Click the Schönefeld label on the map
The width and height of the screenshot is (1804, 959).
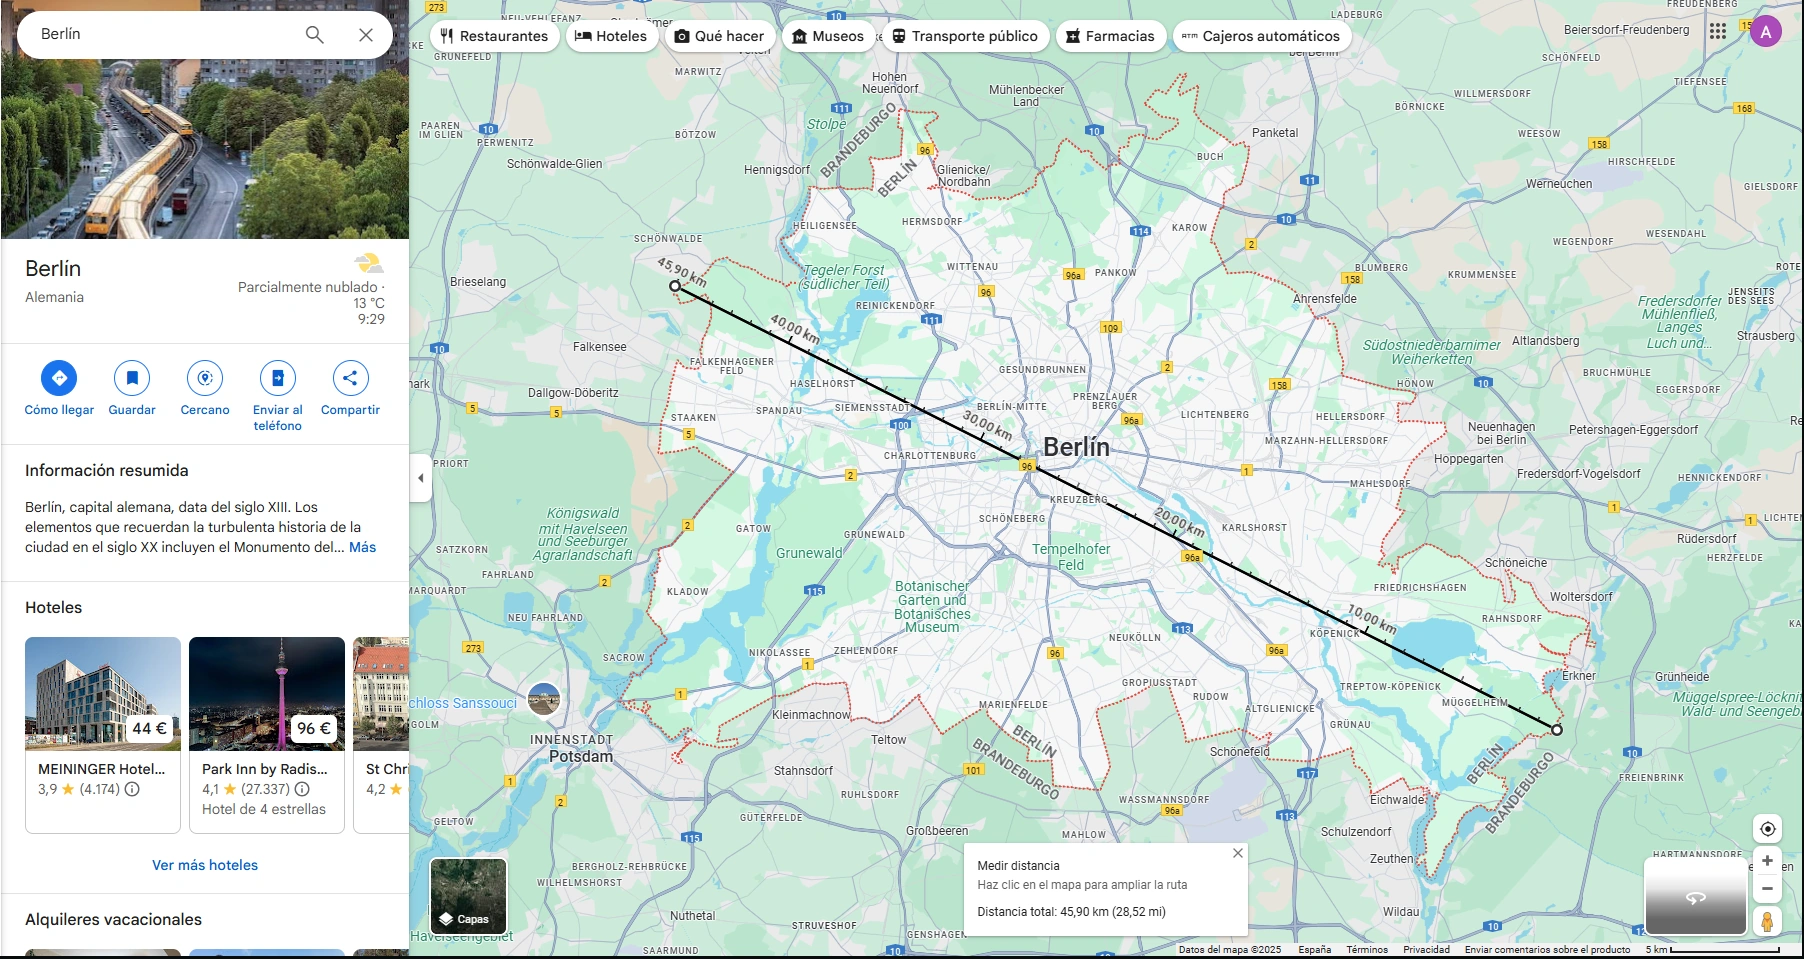[x=1240, y=752]
